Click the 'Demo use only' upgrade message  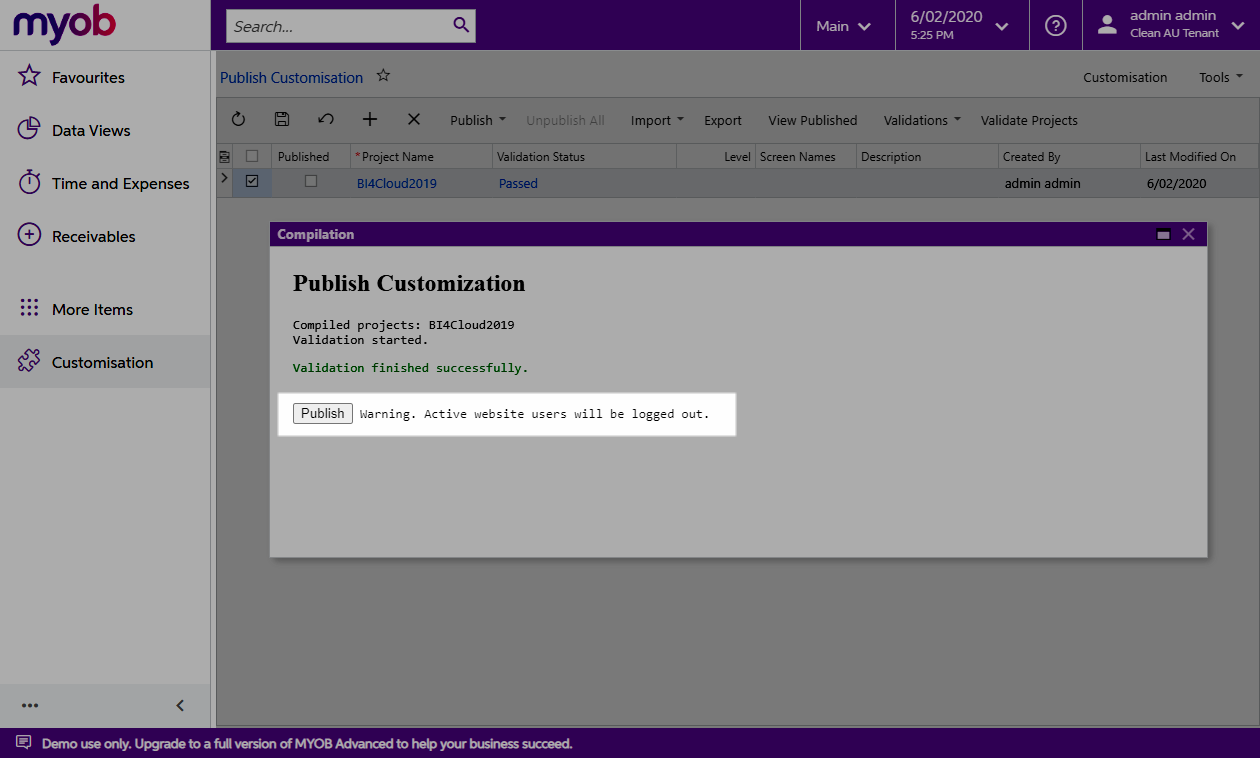(307, 743)
